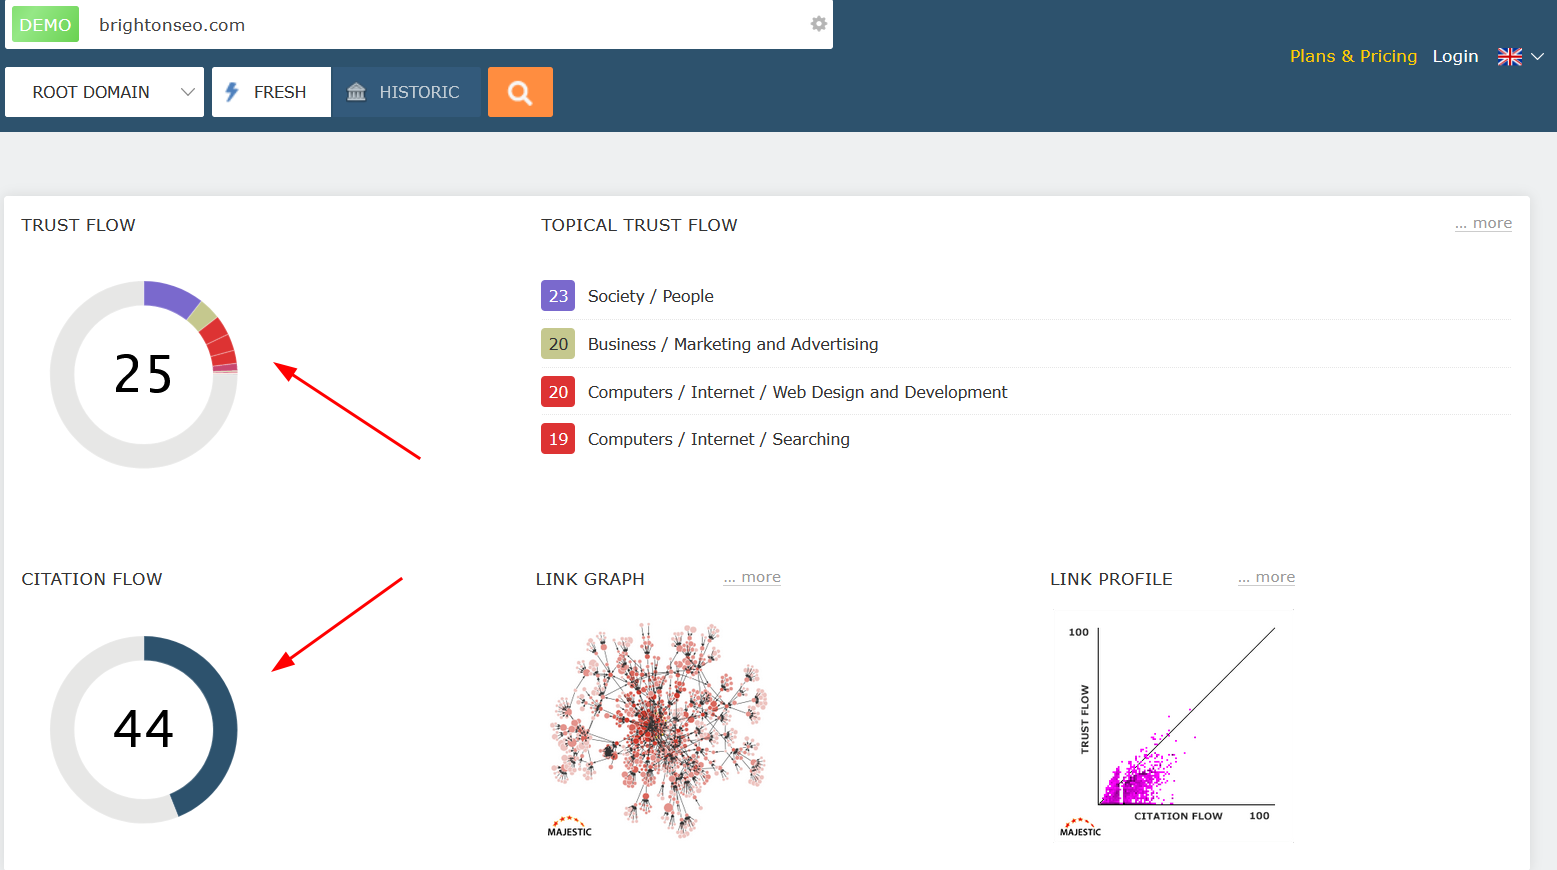
Task: Open more Link Graph details
Action: 752,578
